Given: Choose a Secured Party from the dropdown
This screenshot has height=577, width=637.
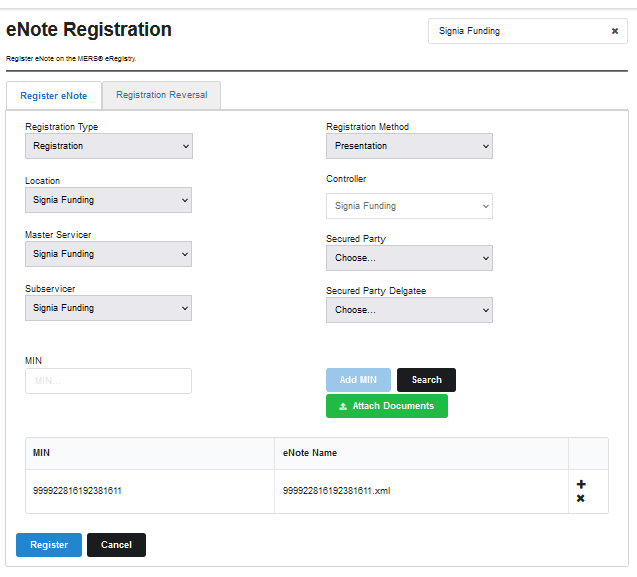Looking at the screenshot, I should pos(409,258).
